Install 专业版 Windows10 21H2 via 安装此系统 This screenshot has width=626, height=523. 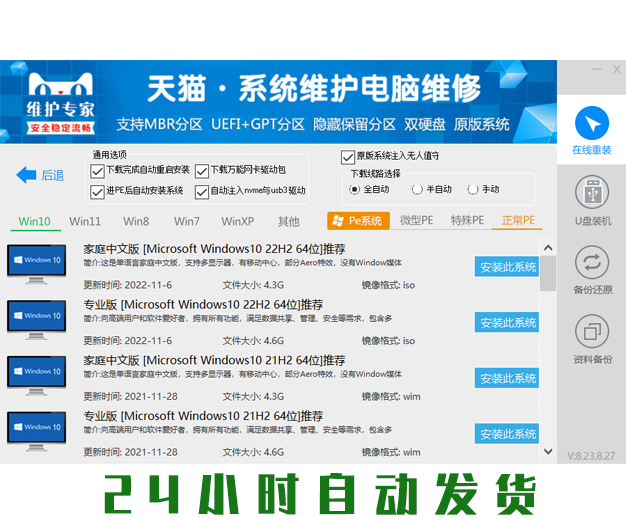[507, 434]
